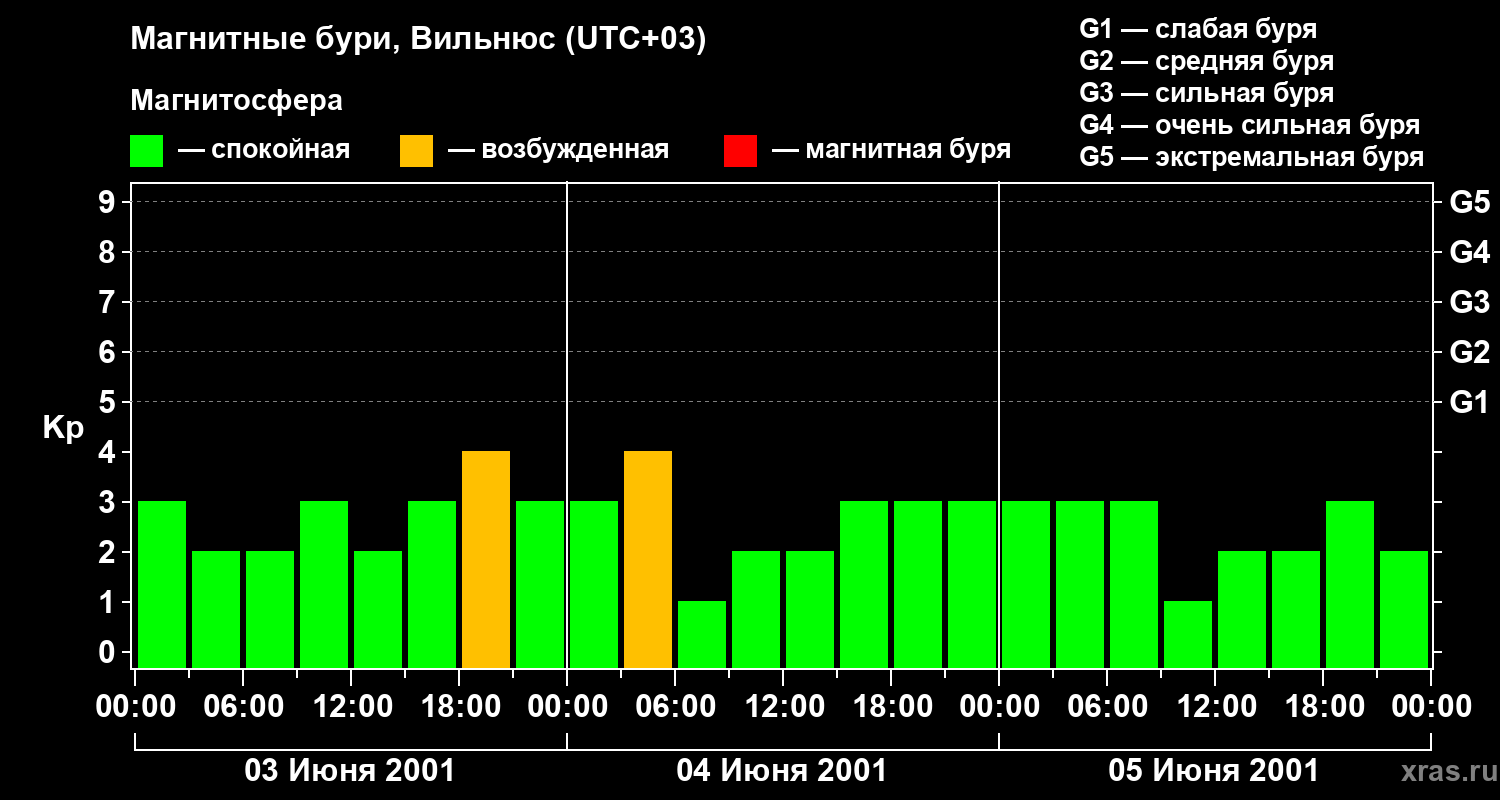The image size is (1500, 800).
Task: Click the 'Магнитосфера' heading
Action: pos(236,101)
